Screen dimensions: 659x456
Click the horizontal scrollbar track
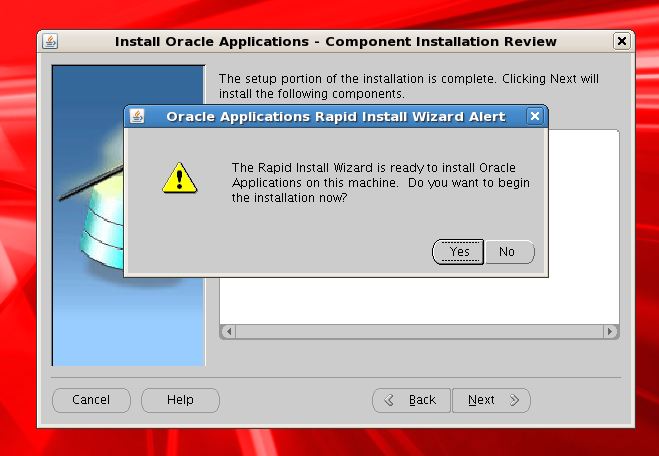tap(419, 332)
